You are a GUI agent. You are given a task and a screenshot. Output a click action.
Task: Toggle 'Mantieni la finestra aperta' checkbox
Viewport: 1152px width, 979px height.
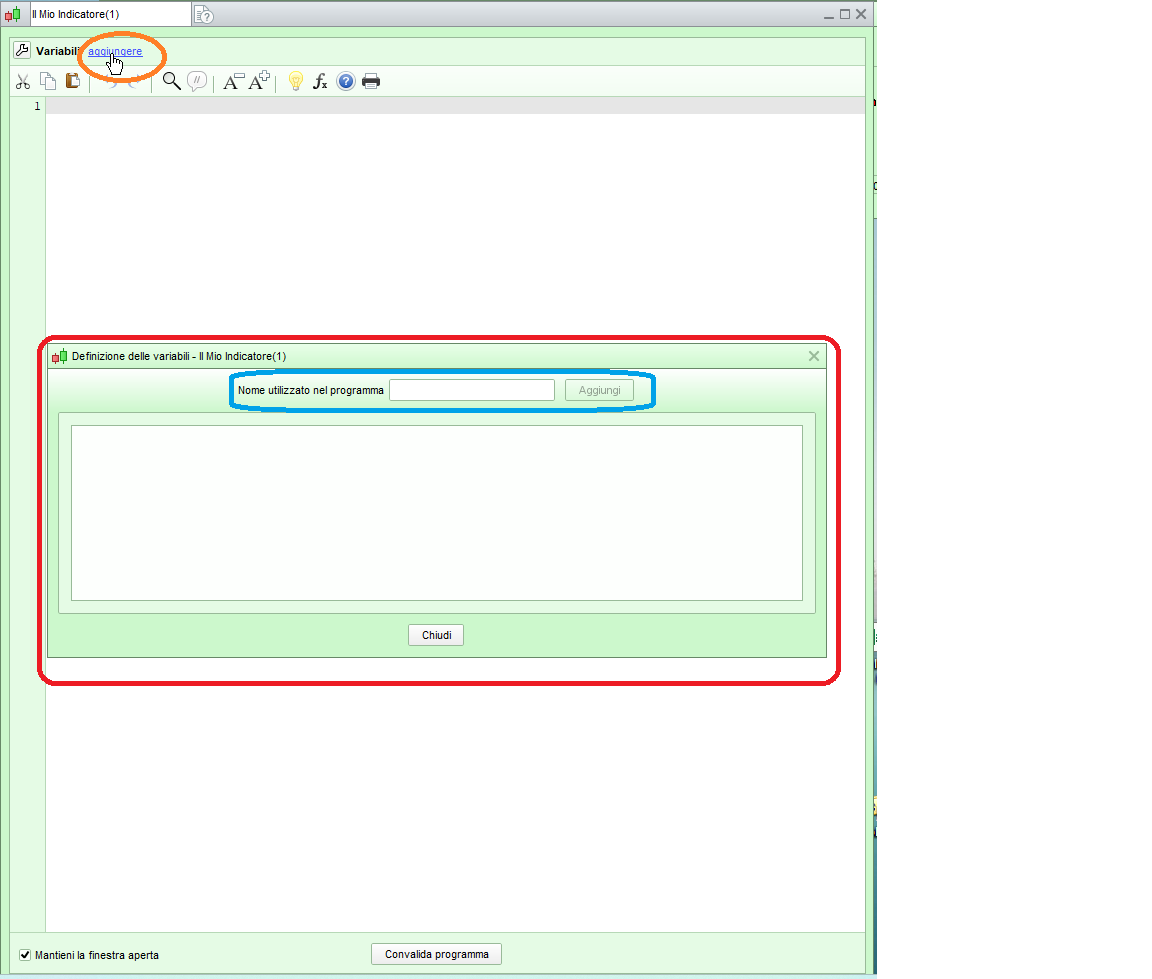click(x=25, y=955)
